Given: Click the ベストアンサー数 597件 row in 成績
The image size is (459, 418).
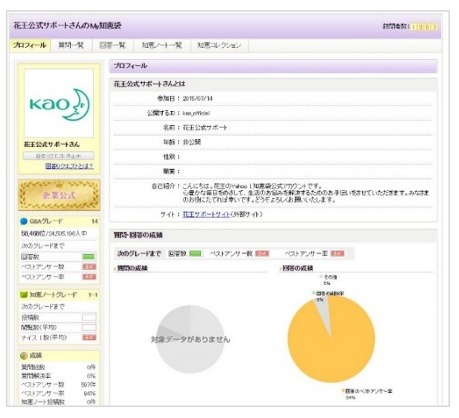Looking at the screenshot, I should [58, 385].
